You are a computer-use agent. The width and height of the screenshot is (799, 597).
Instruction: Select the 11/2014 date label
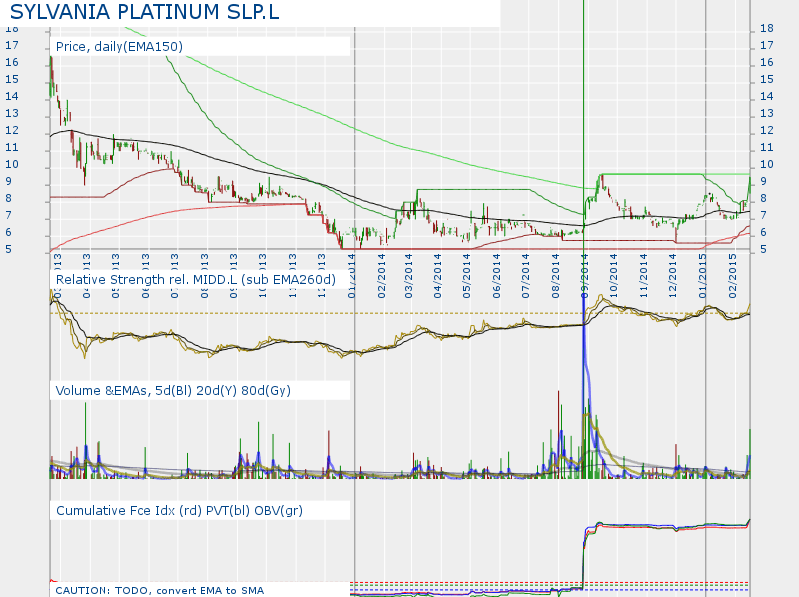tap(643, 276)
